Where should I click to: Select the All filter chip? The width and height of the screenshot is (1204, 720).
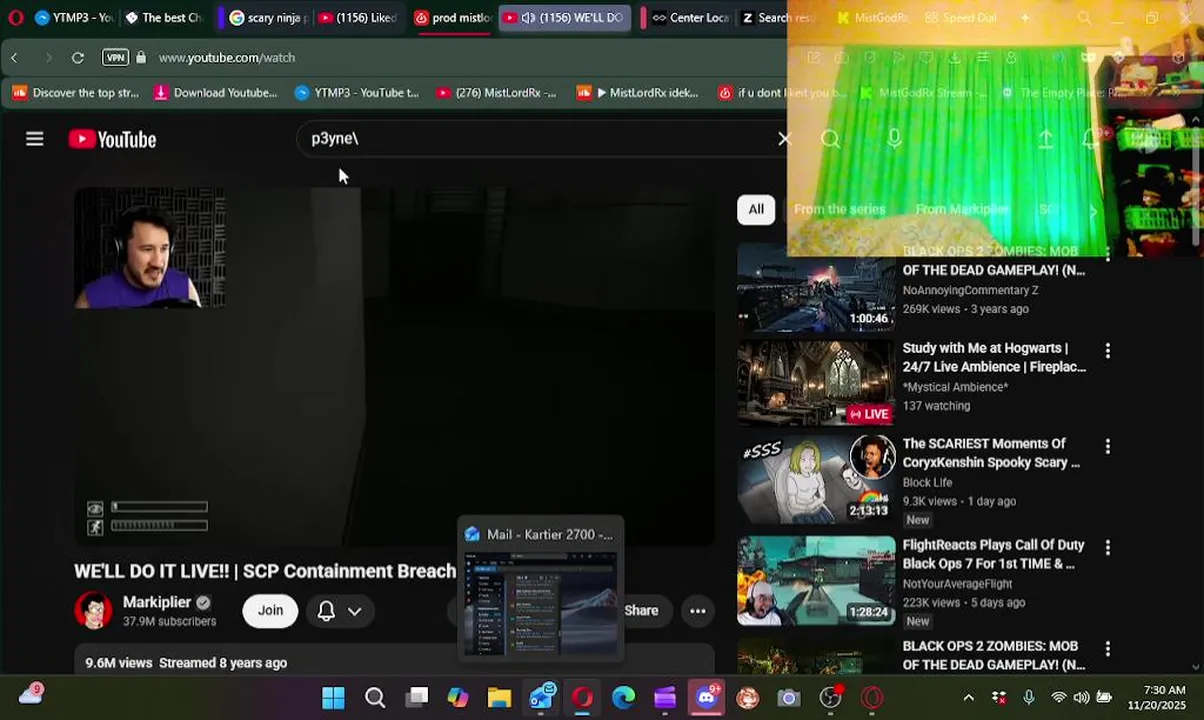tap(756, 209)
